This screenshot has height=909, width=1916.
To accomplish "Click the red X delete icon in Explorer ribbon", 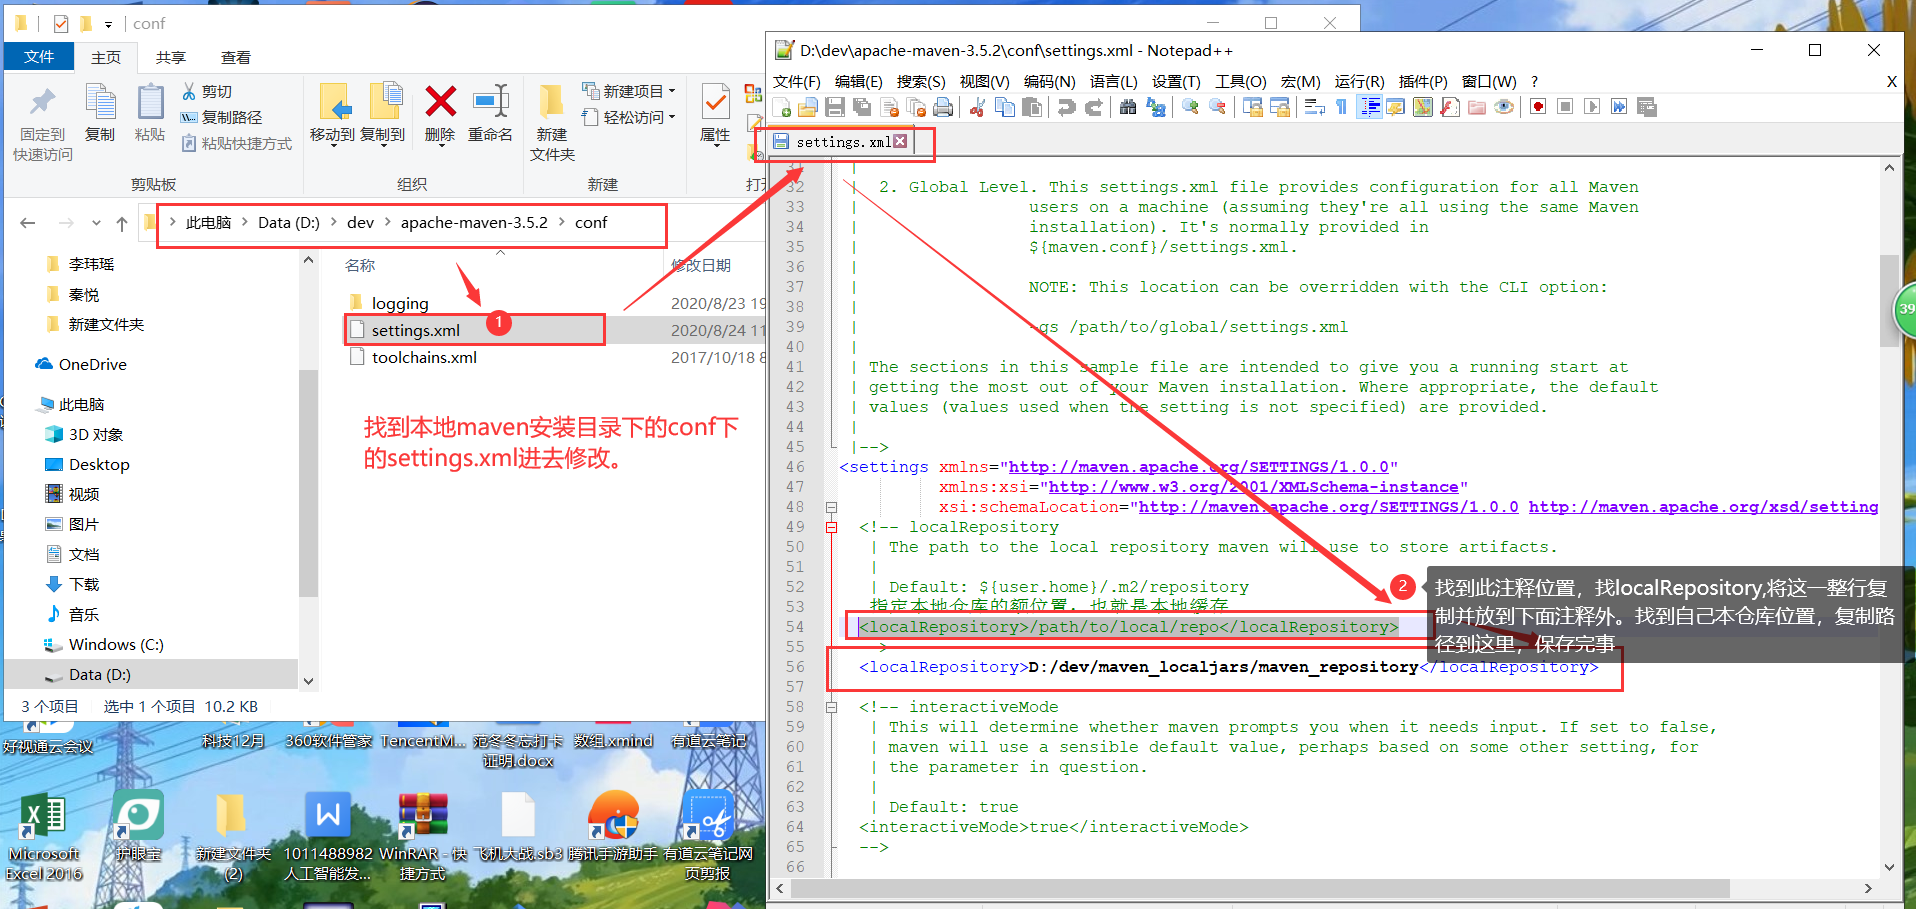I will [x=440, y=101].
